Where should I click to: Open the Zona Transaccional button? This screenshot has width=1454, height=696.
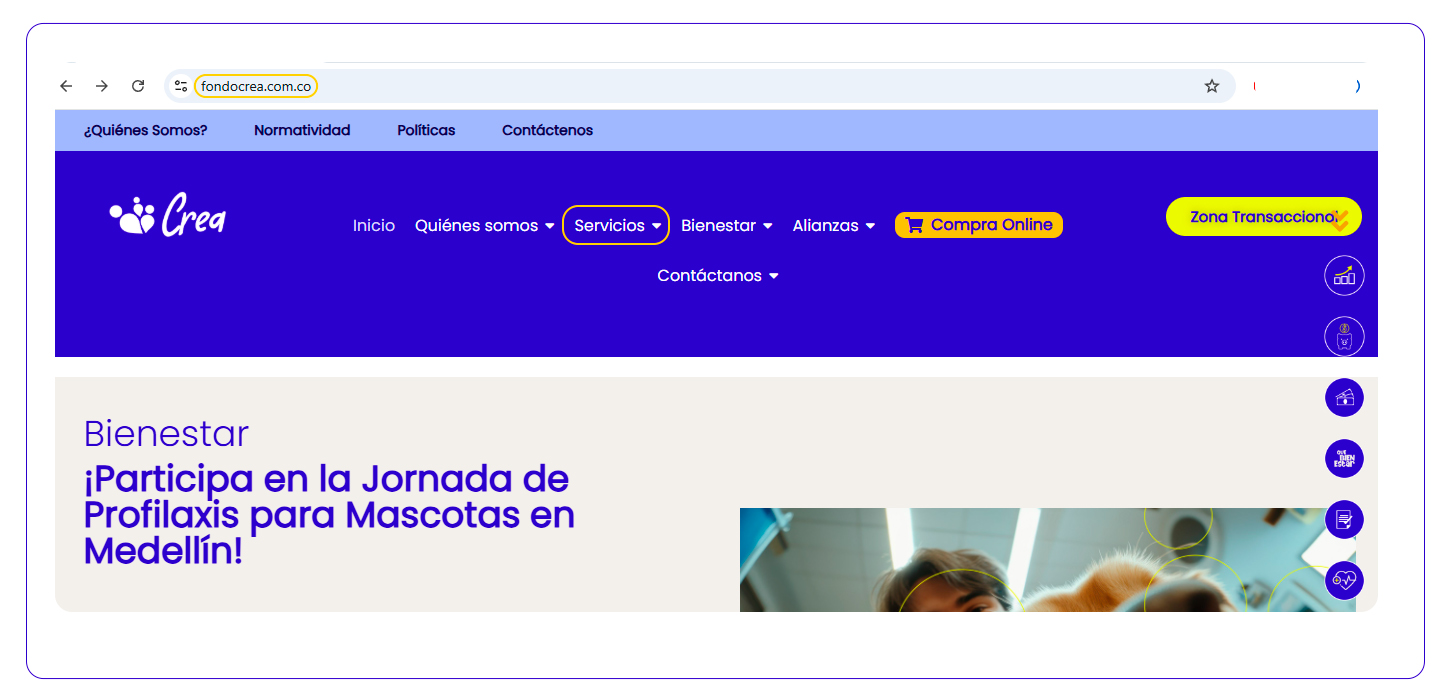coord(1264,217)
